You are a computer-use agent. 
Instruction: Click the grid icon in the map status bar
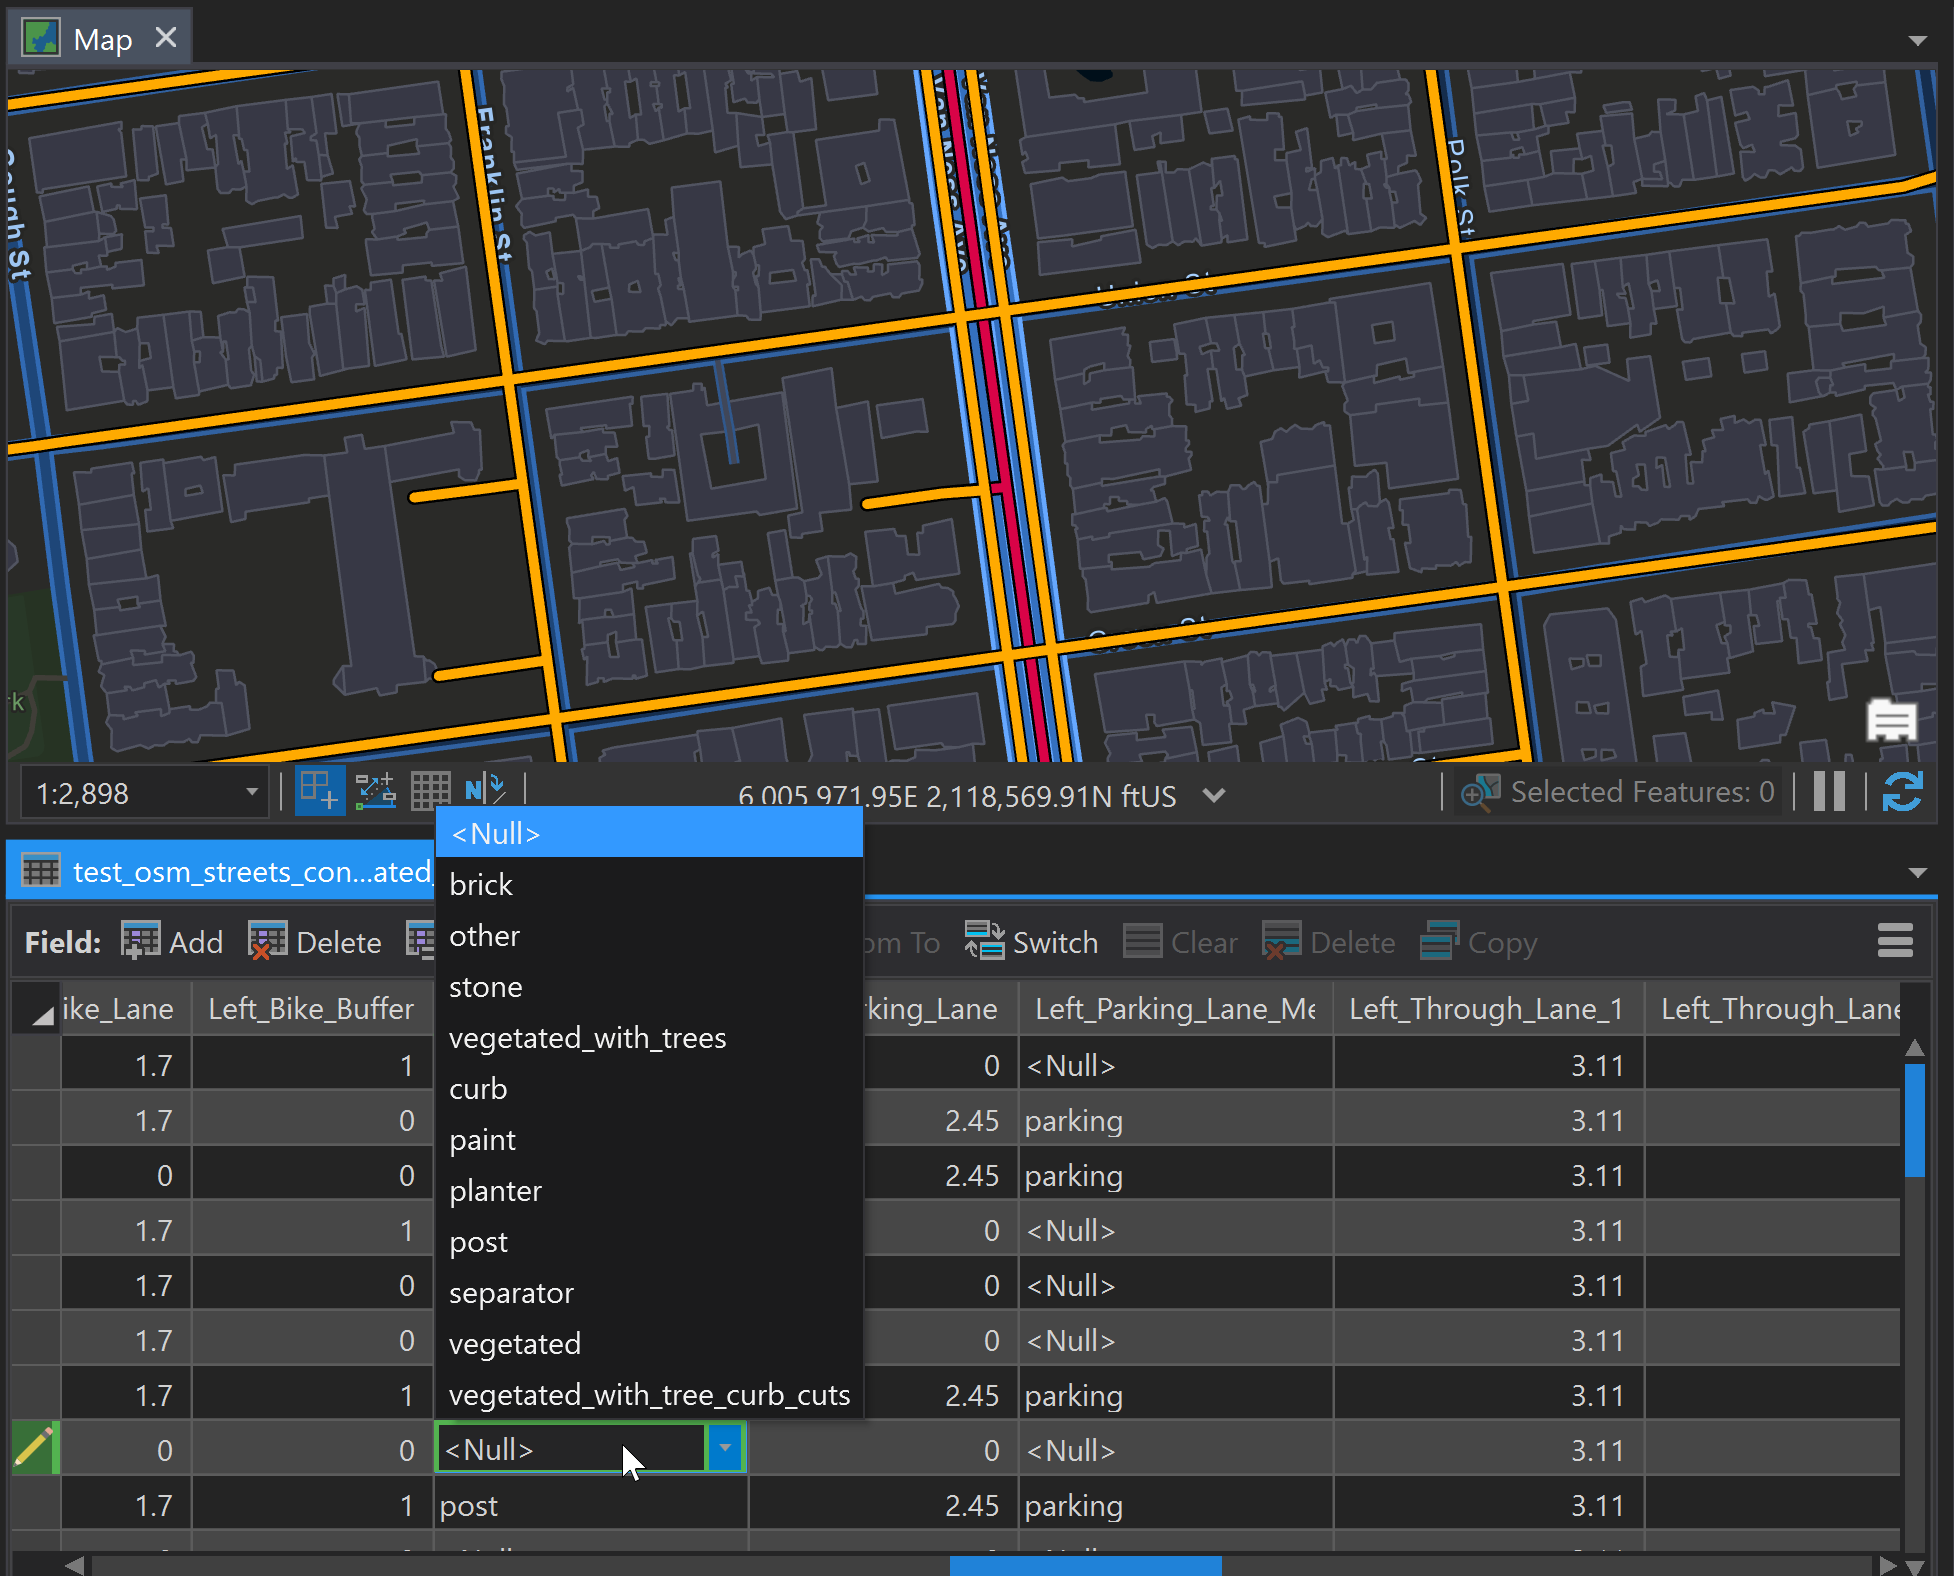coord(430,790)
